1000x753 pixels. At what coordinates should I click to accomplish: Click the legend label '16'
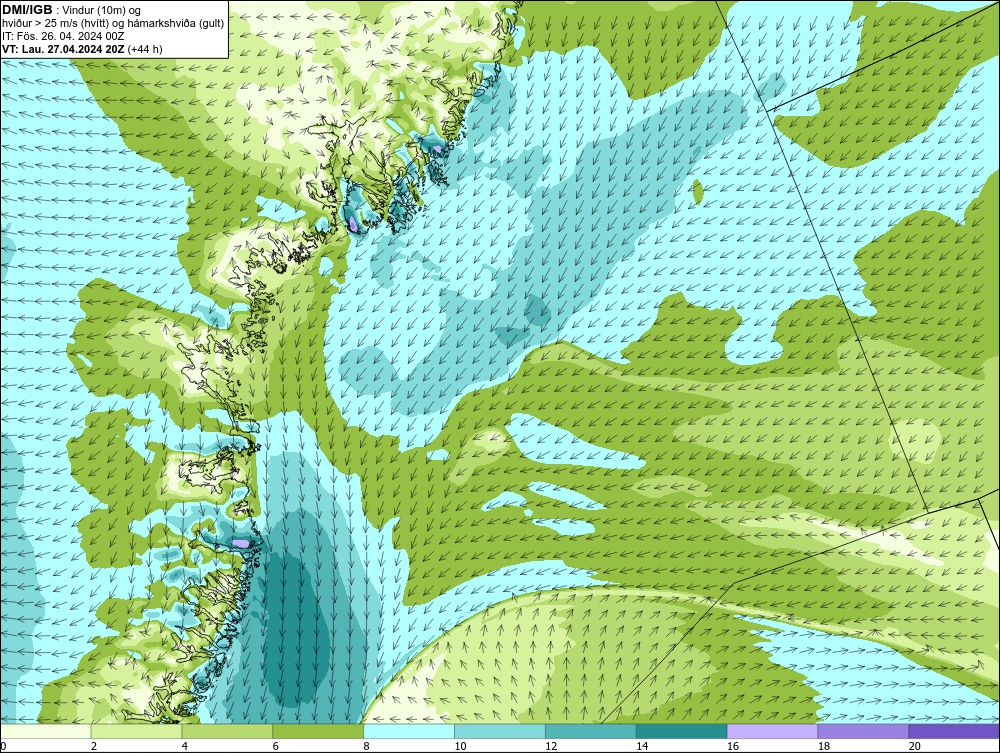[732, 746]
